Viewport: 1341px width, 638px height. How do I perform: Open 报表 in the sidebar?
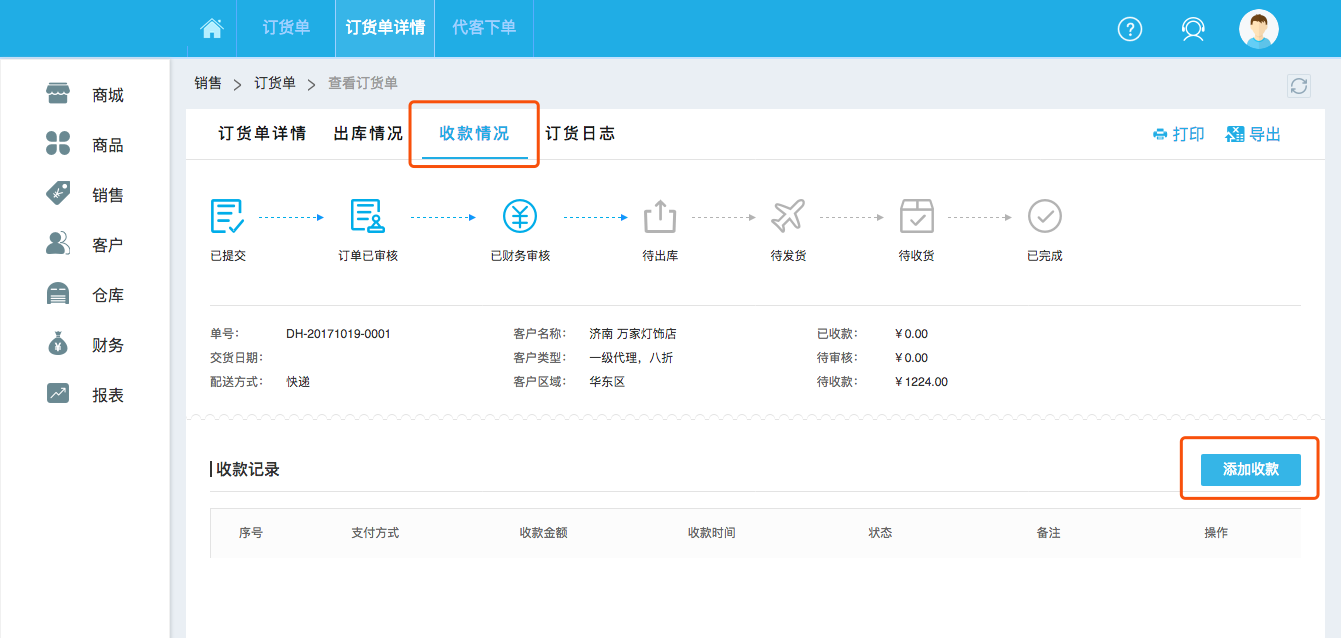click(86, 395)
